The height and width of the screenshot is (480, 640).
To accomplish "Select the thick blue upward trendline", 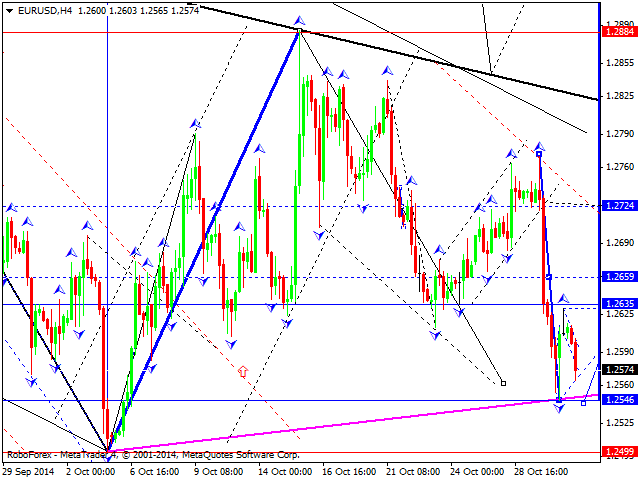I will click(x=204, y=241).
